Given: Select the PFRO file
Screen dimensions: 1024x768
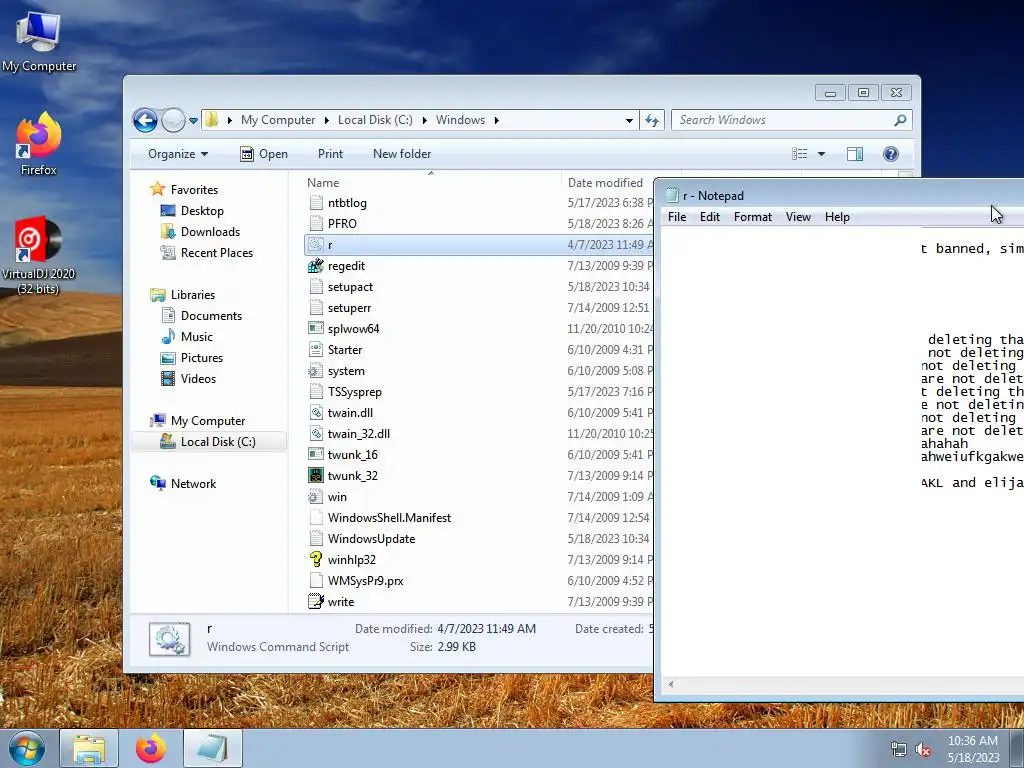Looking at the screenshot, I should click(342, 224).
